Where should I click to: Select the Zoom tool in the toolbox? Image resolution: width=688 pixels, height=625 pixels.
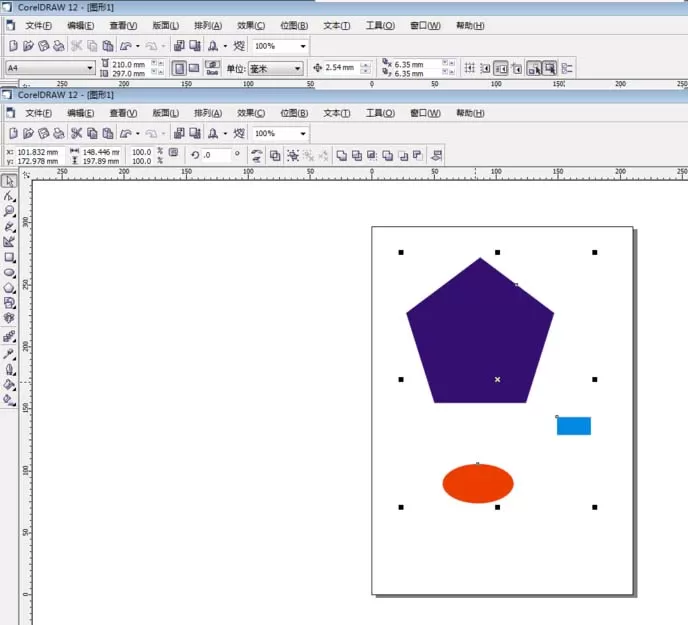(9, 211)
